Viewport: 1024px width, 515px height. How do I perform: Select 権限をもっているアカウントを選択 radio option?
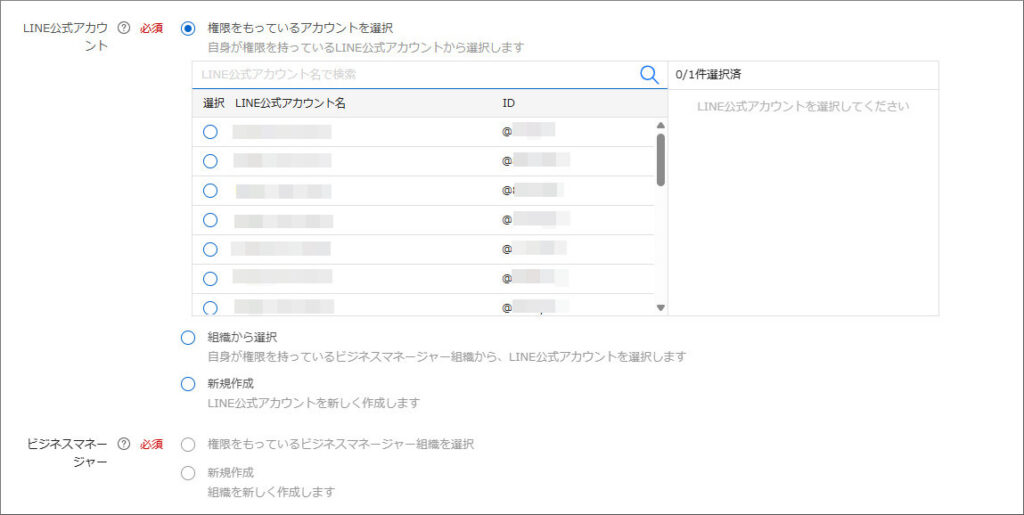pyautogui.click(x=188, y=28)
